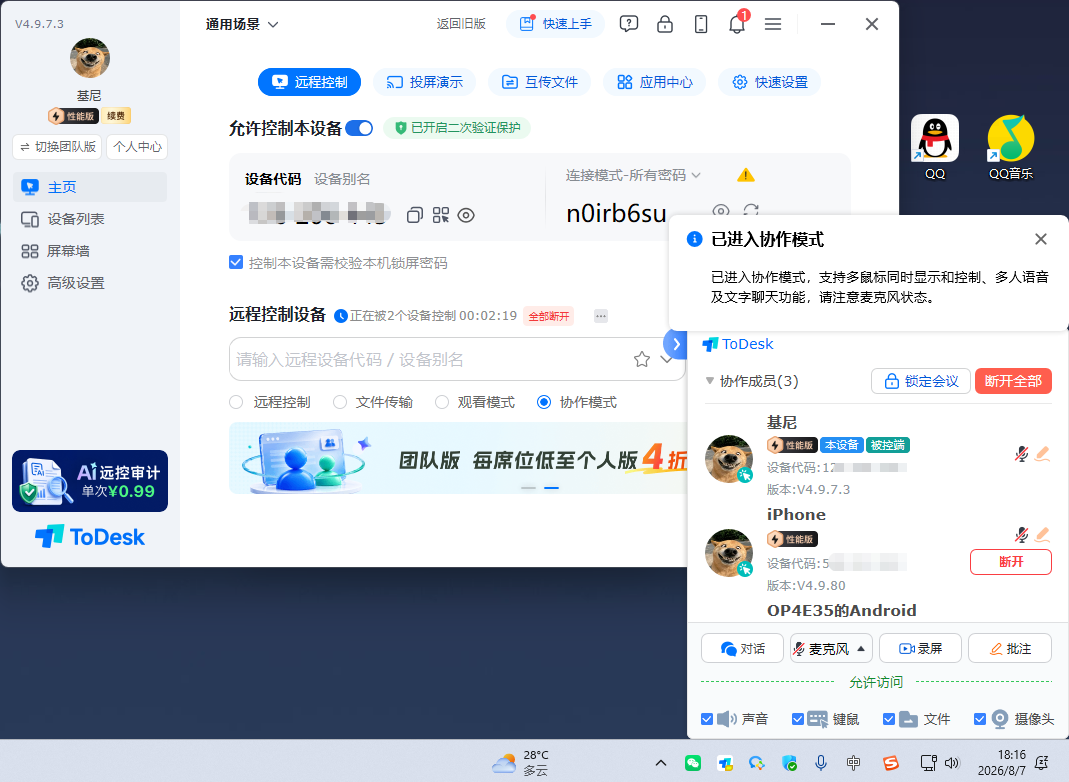Toggle 摄像头 access checkbox
Viewport: 1069px width, 782px height.
pos(980,719)
